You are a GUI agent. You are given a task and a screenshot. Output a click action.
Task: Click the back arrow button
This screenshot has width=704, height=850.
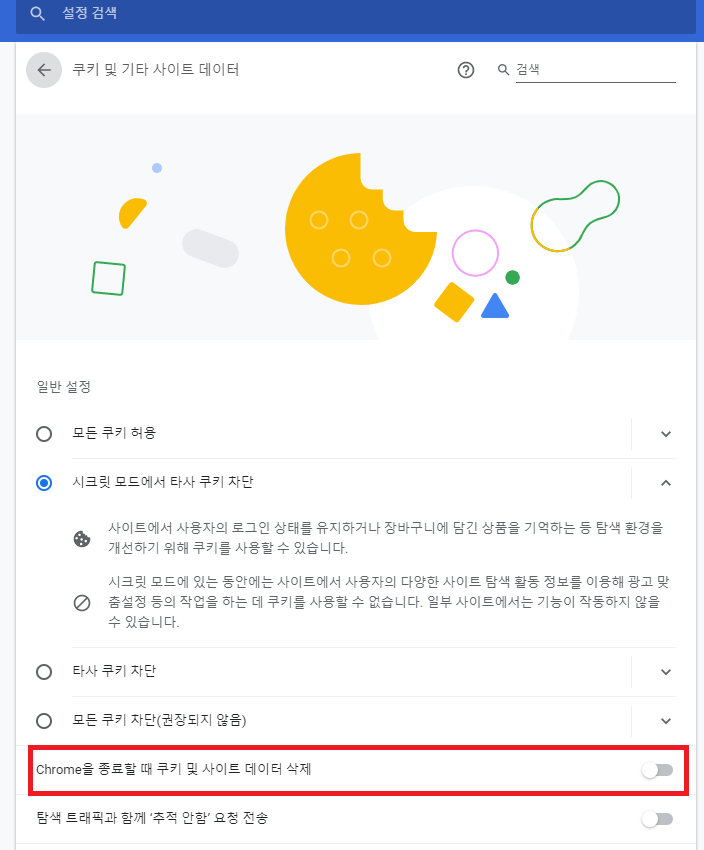tap(44, 70)
